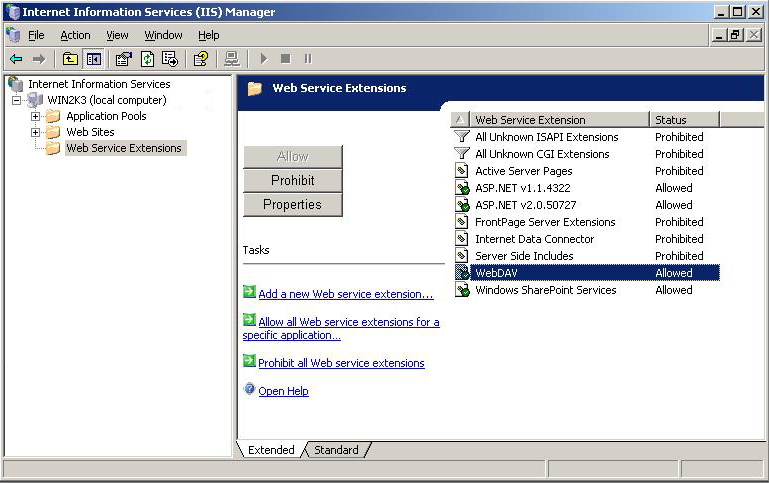Restore the inner MDI window button
The image size is (769, 483).
pyautogui.click(x=736, y=35)
